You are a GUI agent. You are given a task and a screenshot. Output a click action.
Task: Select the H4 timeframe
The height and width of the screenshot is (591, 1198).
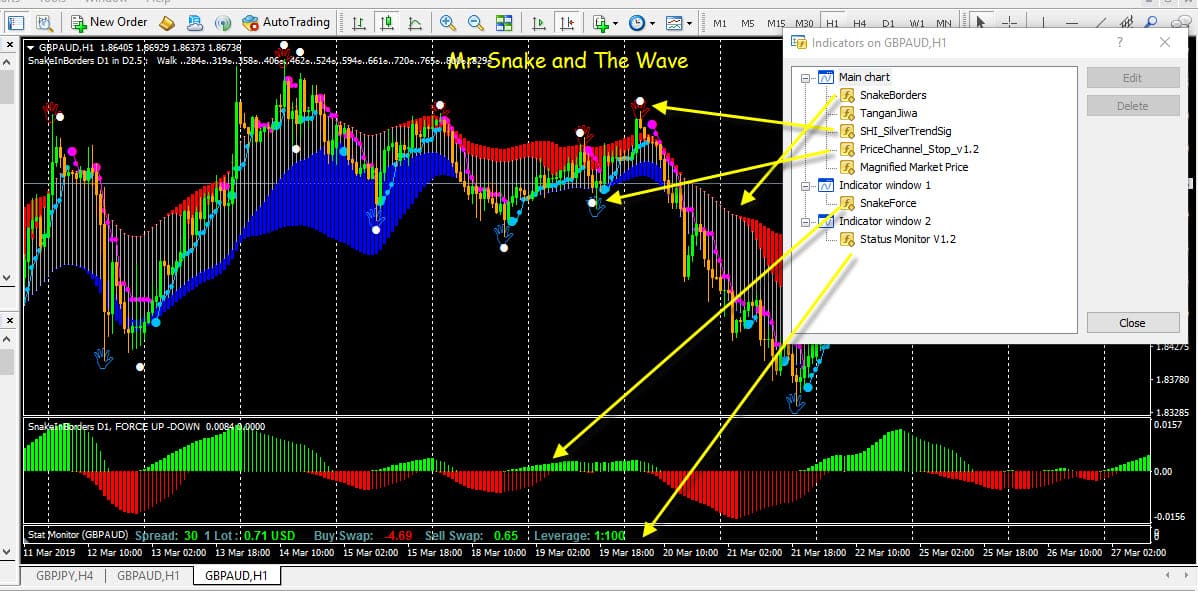[x=859, y=22]
